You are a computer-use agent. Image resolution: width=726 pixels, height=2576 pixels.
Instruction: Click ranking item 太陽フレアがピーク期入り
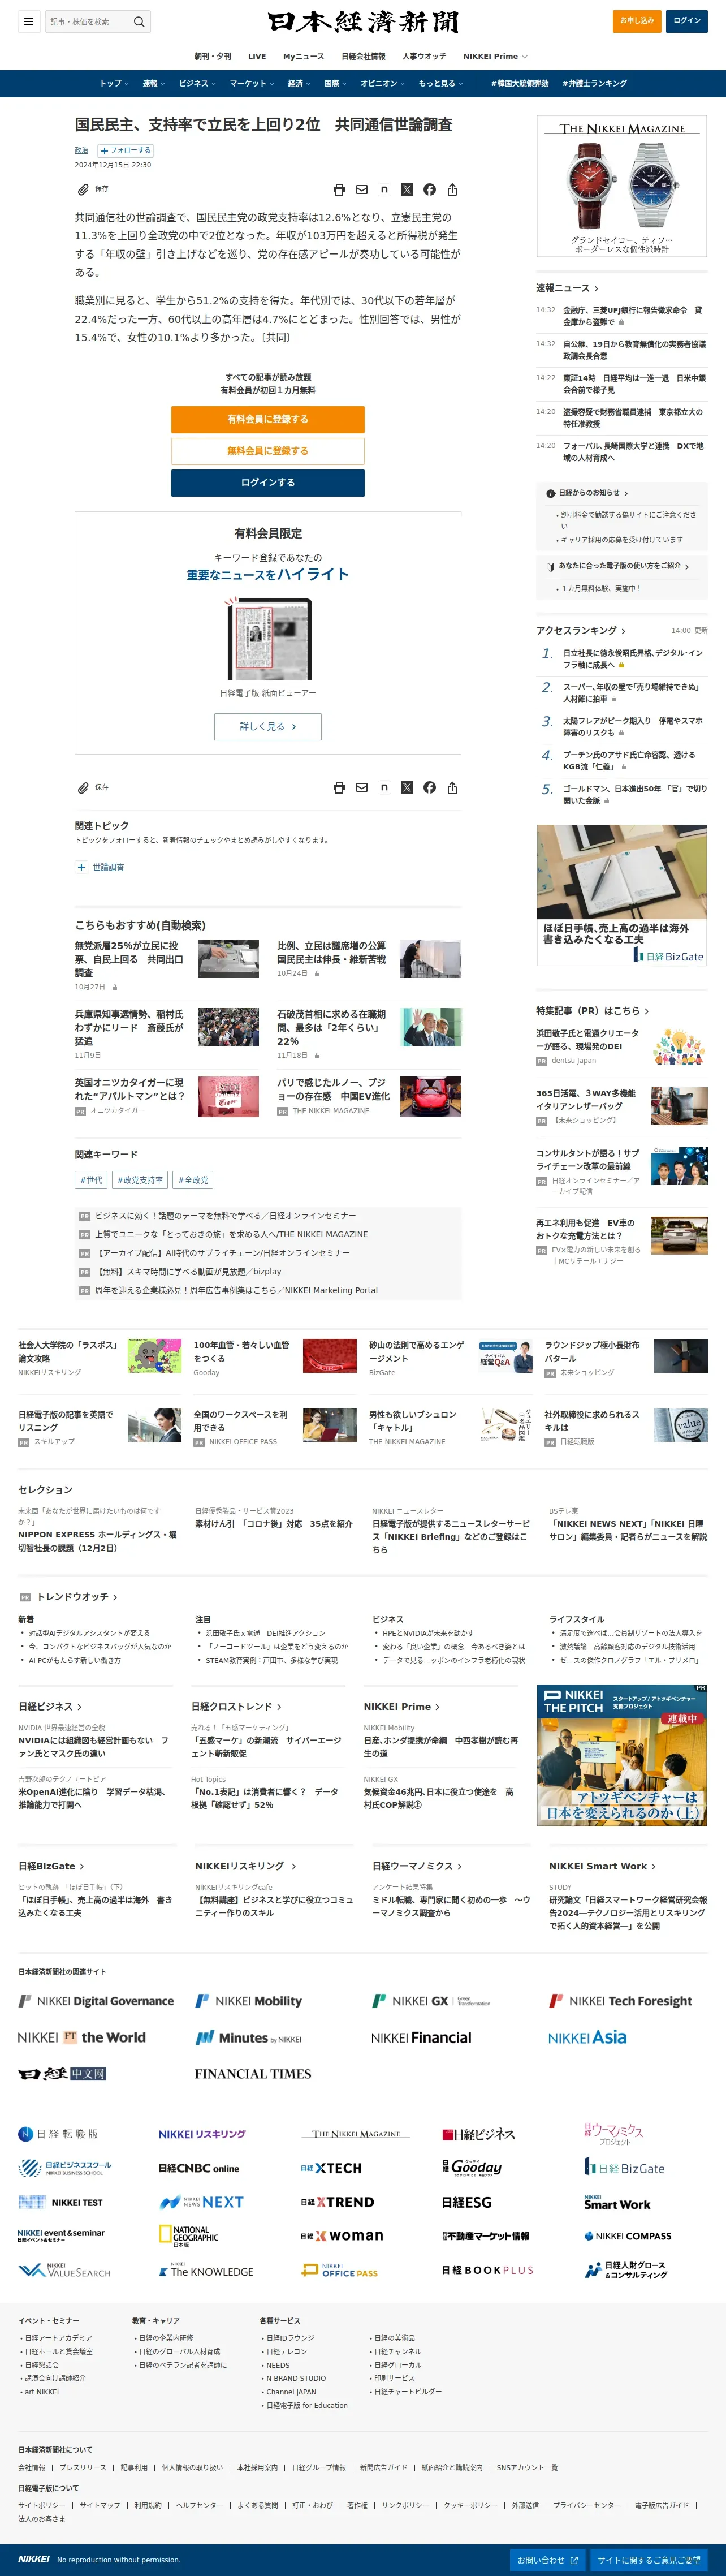coord(632,727)
